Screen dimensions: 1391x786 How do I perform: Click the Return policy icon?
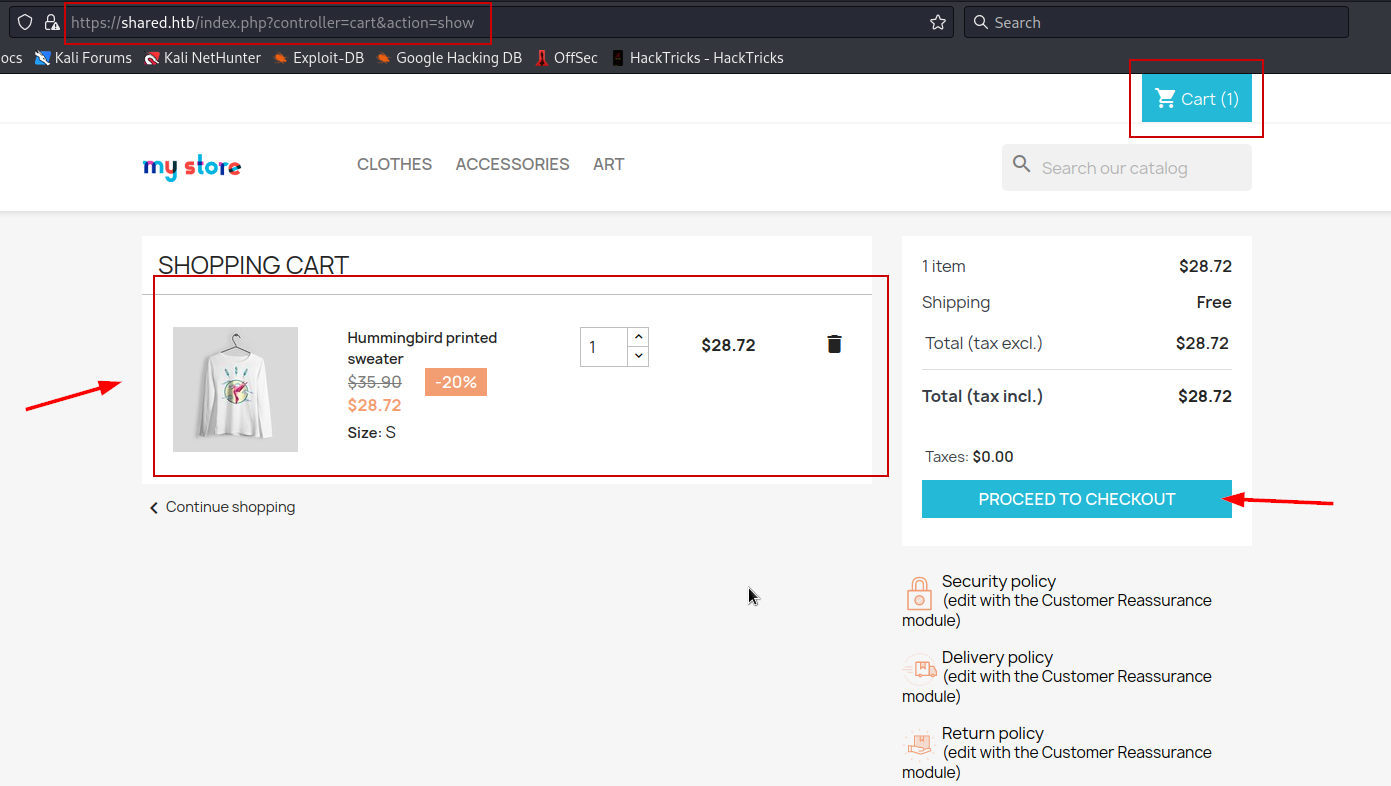tap(919, 745)
